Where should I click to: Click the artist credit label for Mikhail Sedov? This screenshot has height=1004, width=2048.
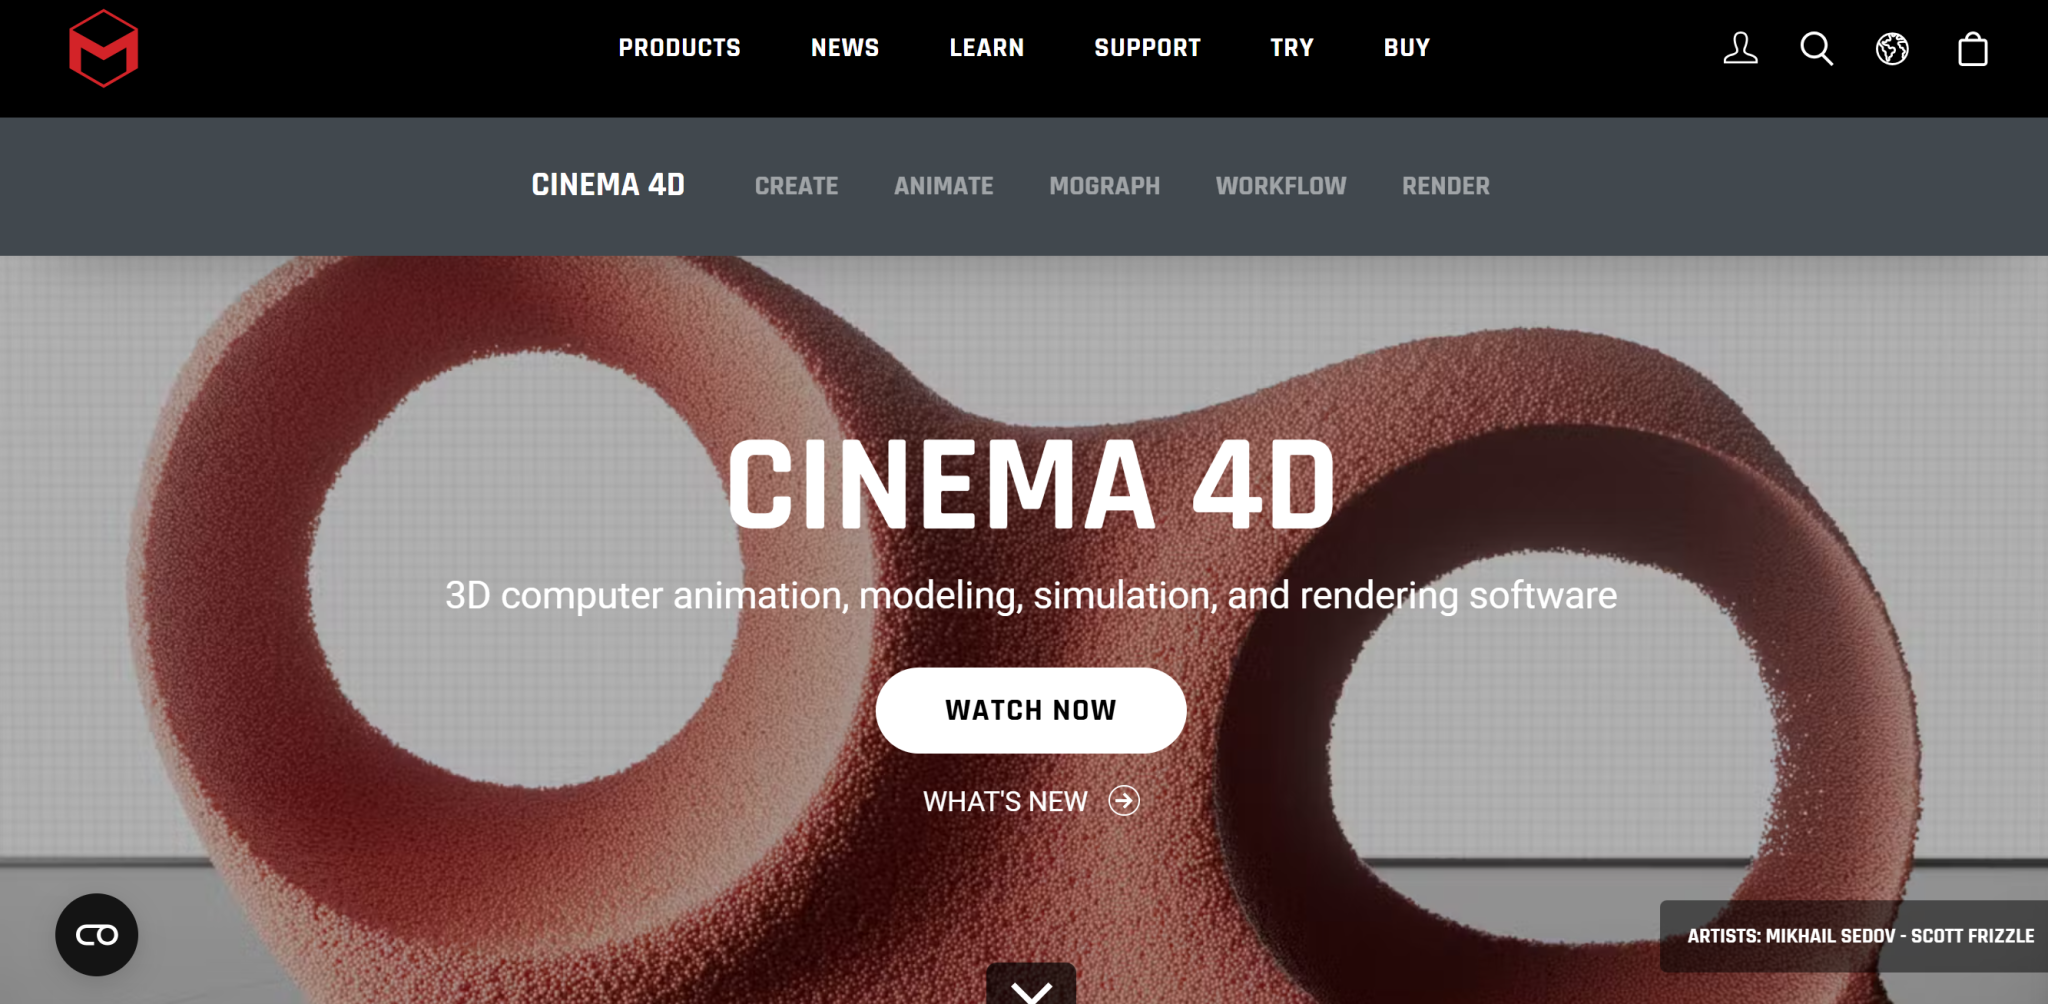coord(1860,935)
